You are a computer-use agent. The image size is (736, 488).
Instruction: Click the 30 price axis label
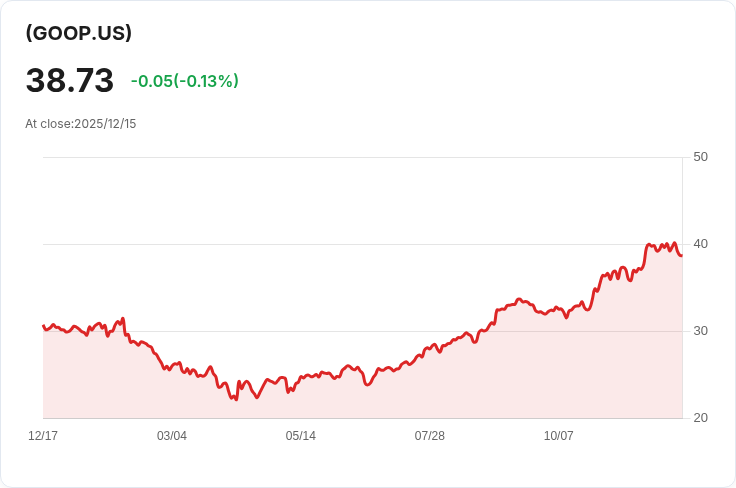coord(700,331)
